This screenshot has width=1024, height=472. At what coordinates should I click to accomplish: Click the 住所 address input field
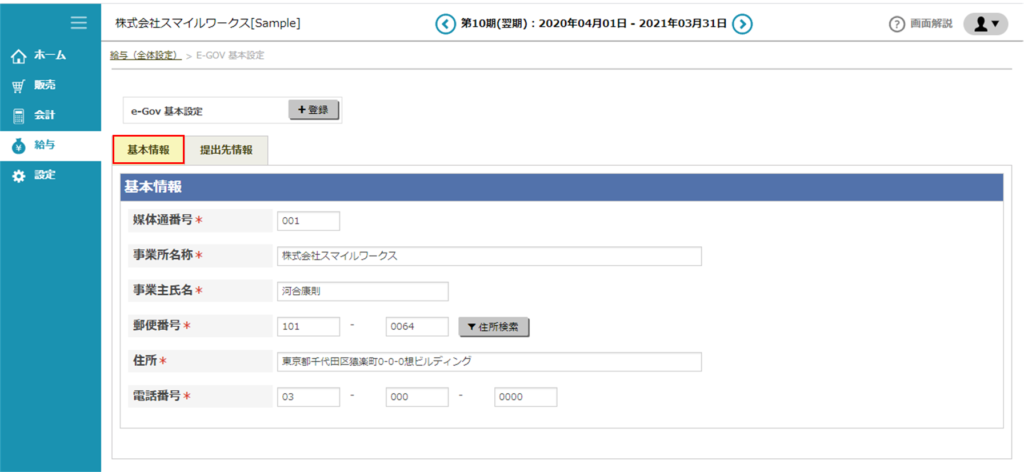coord(489,362)
